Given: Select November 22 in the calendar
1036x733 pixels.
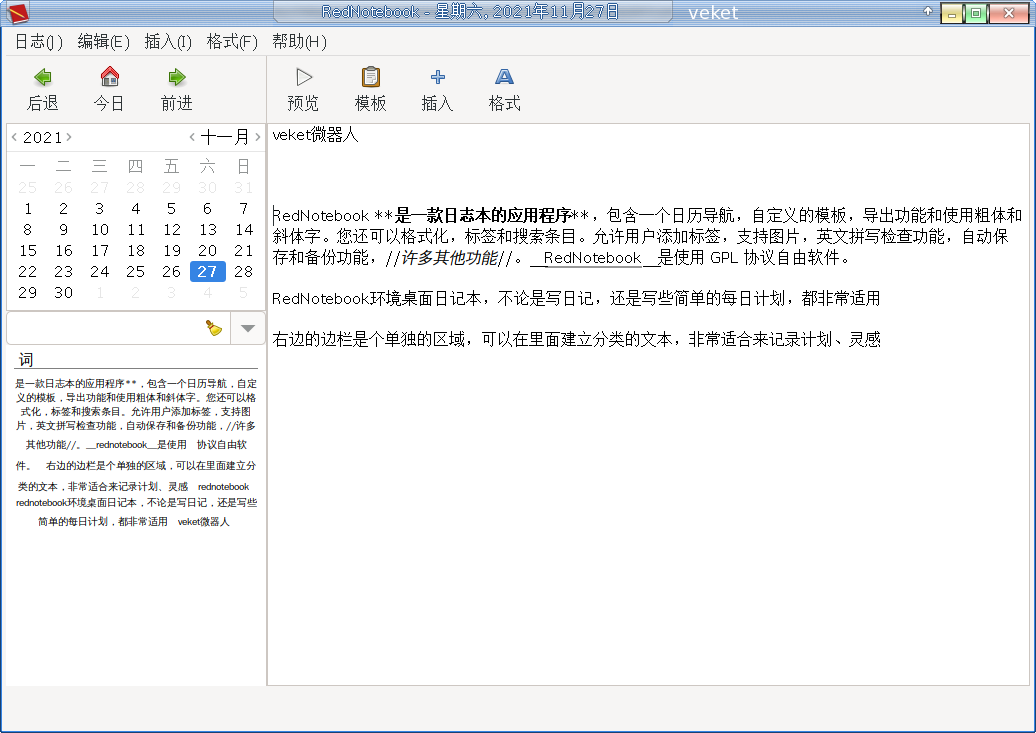Looking at the screenshot, I should [28, 272].
